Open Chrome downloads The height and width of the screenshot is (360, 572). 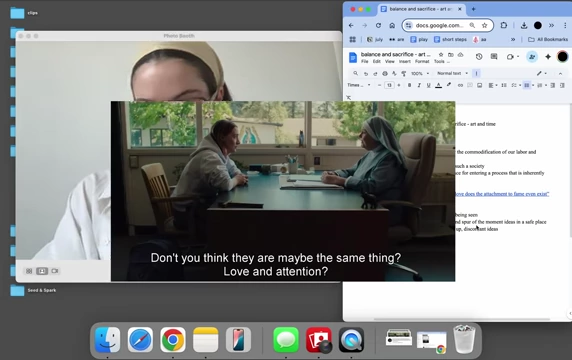tap(524, 25)
